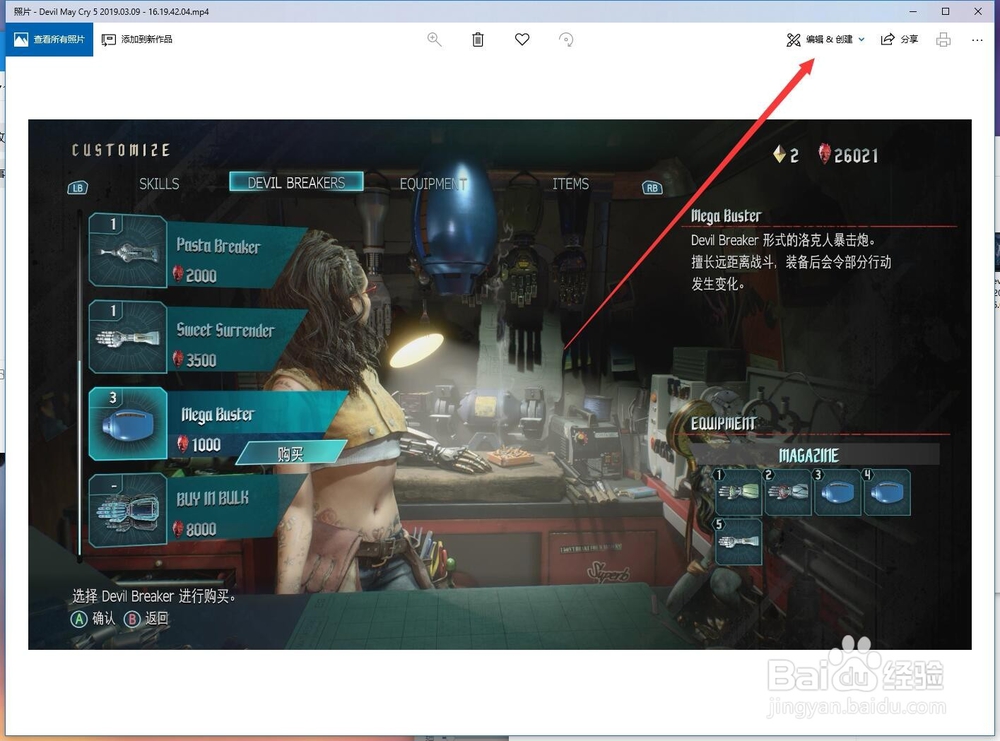Click the Pasta Breaker 2000 price
Screen dimensions: 1000x741
pos(195,275)
